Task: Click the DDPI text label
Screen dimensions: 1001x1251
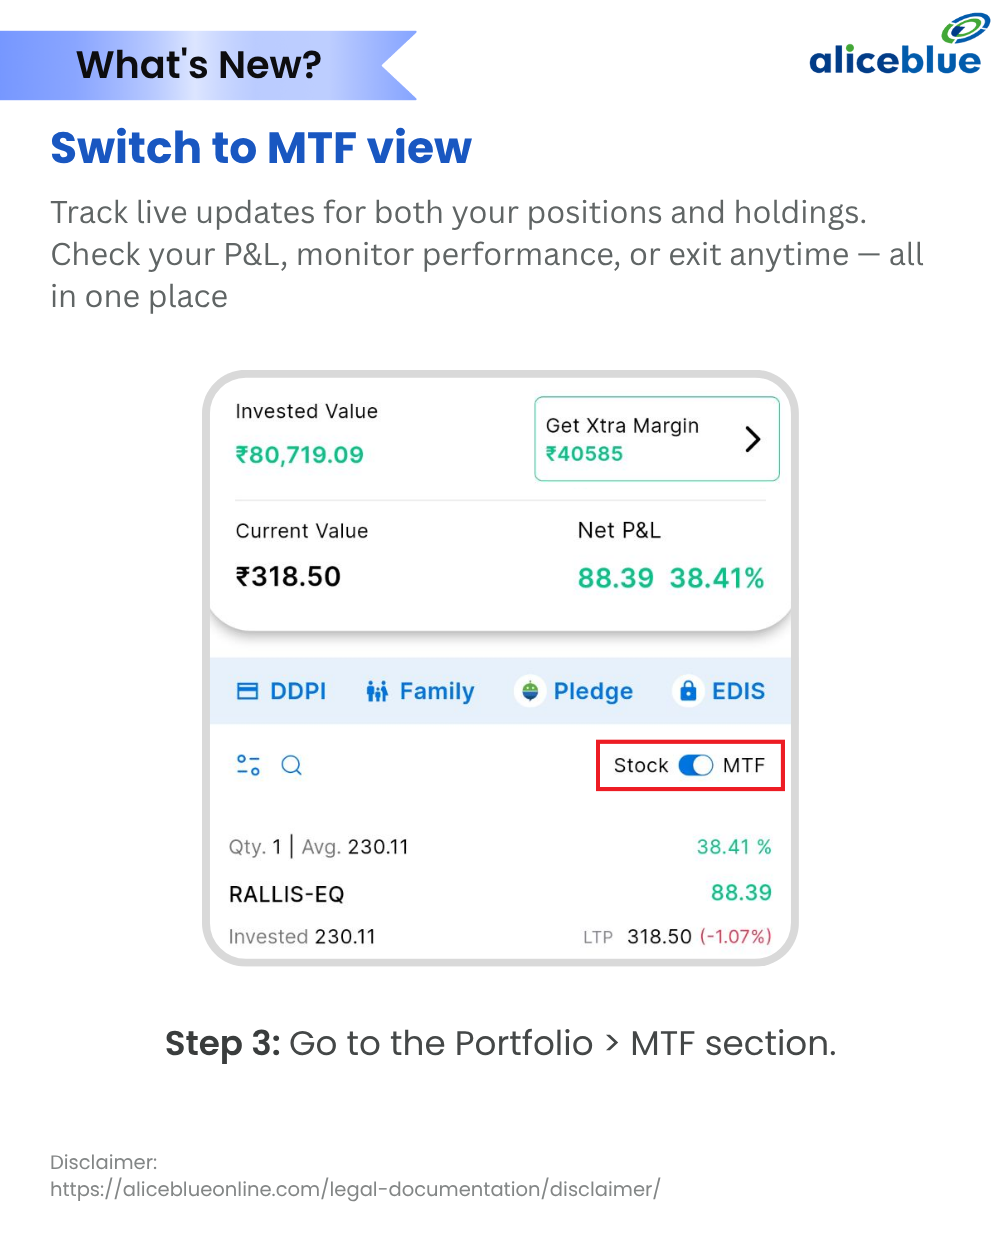Action: [x=298, y=691]
